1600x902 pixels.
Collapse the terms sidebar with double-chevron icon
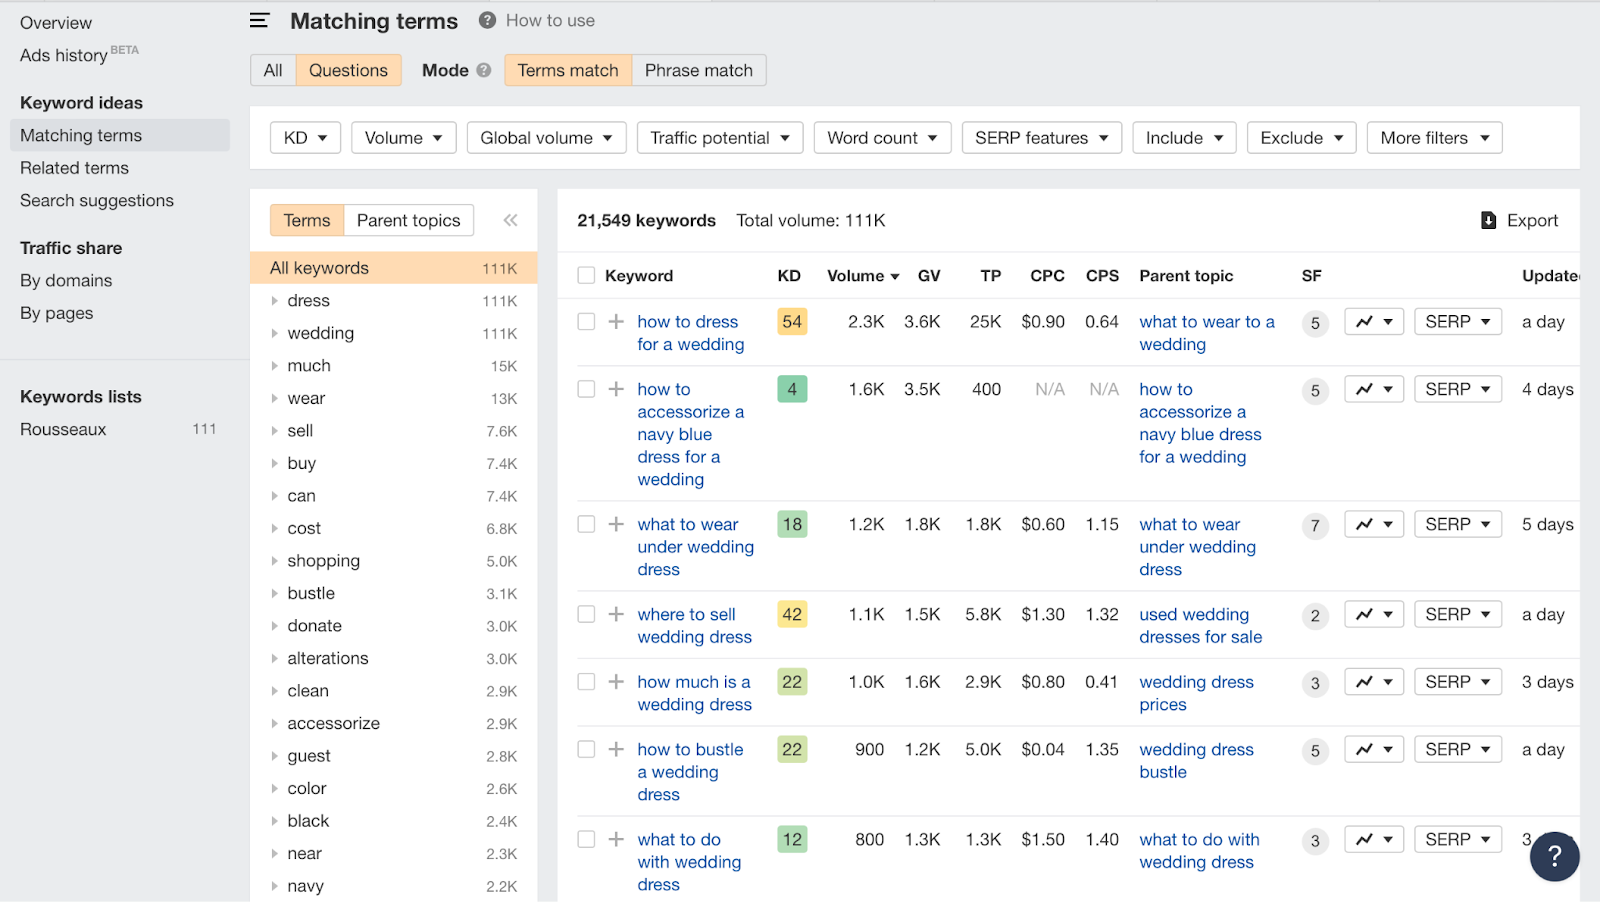coord(510,220)
